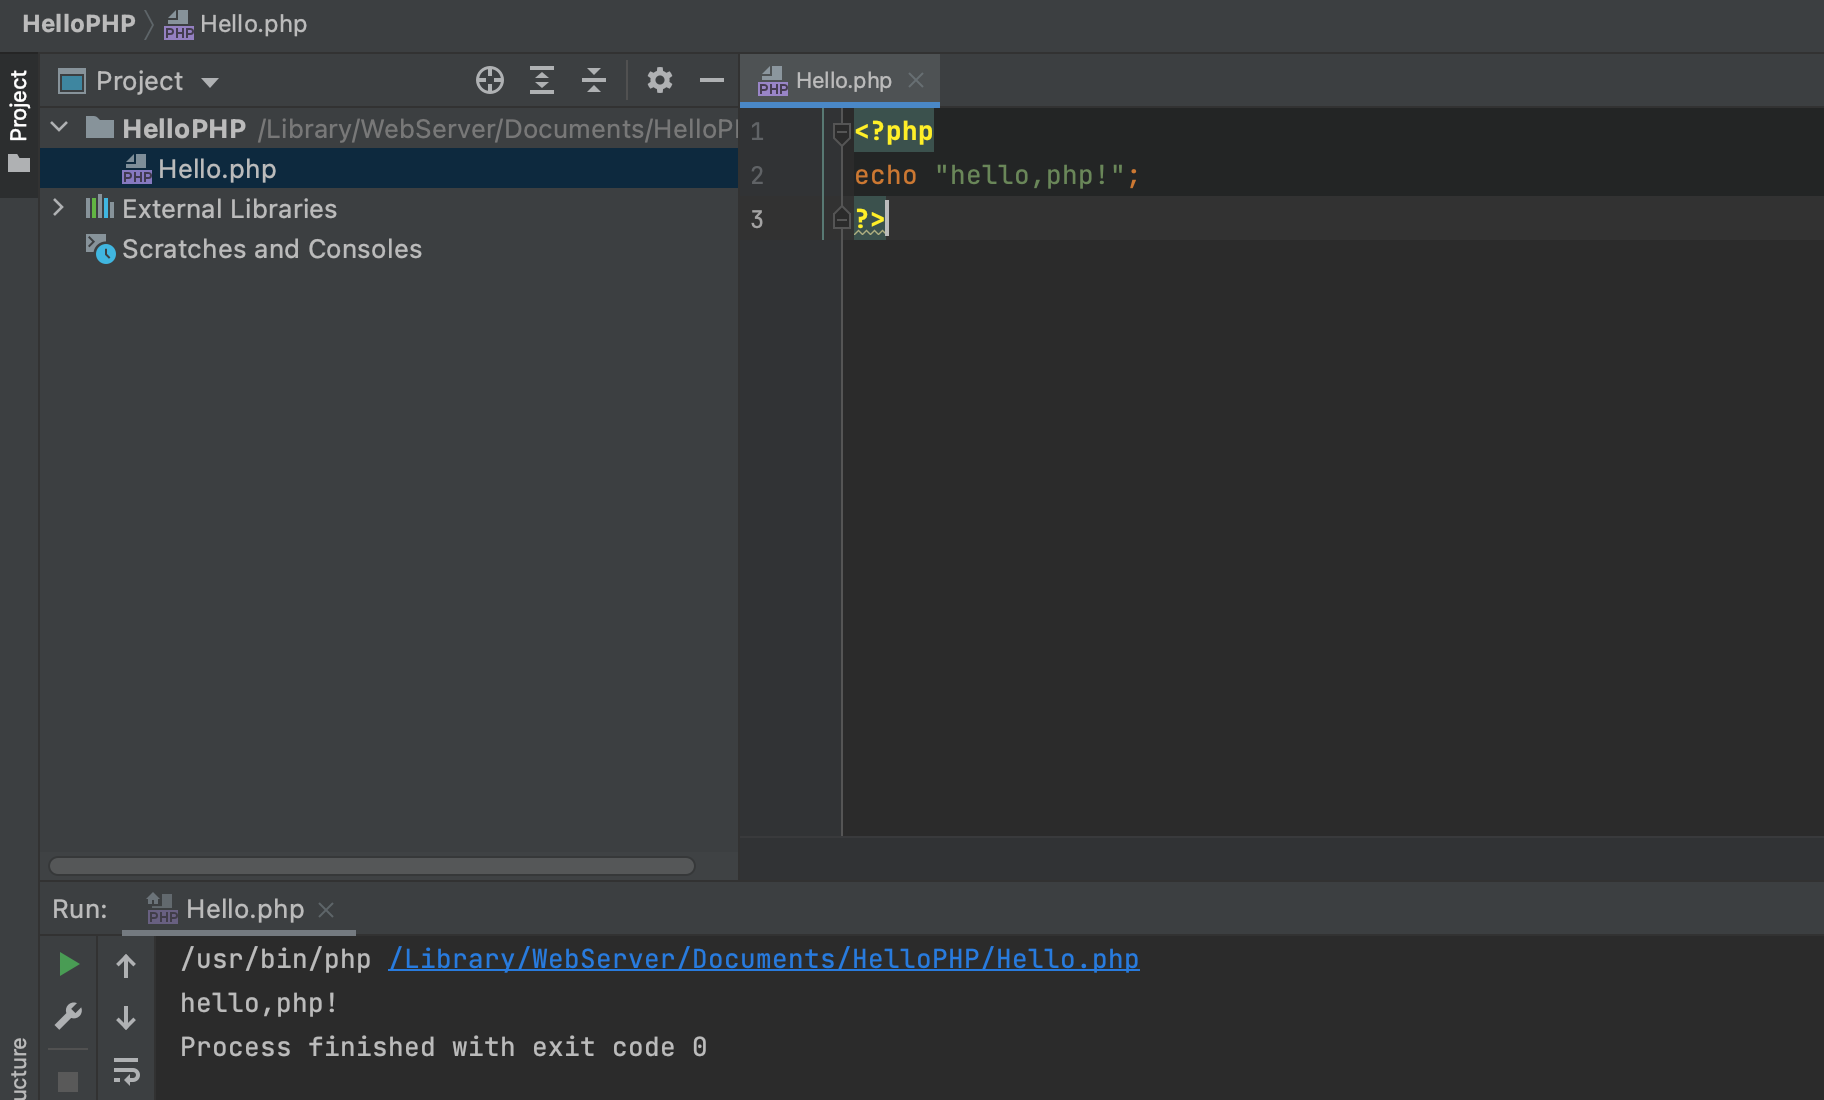Expand the External Libraries node
This screenshot has height=1100, width=1824.
point(58,207)
